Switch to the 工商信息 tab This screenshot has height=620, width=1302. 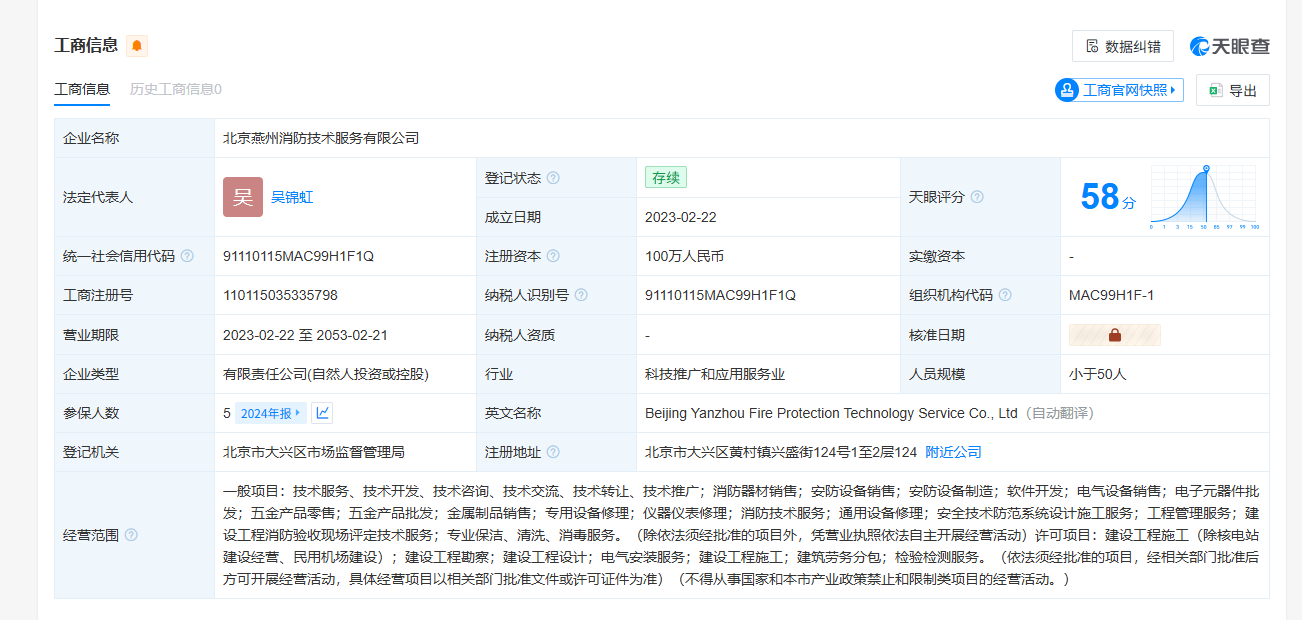pyautogui.click(x=82, y=89)
